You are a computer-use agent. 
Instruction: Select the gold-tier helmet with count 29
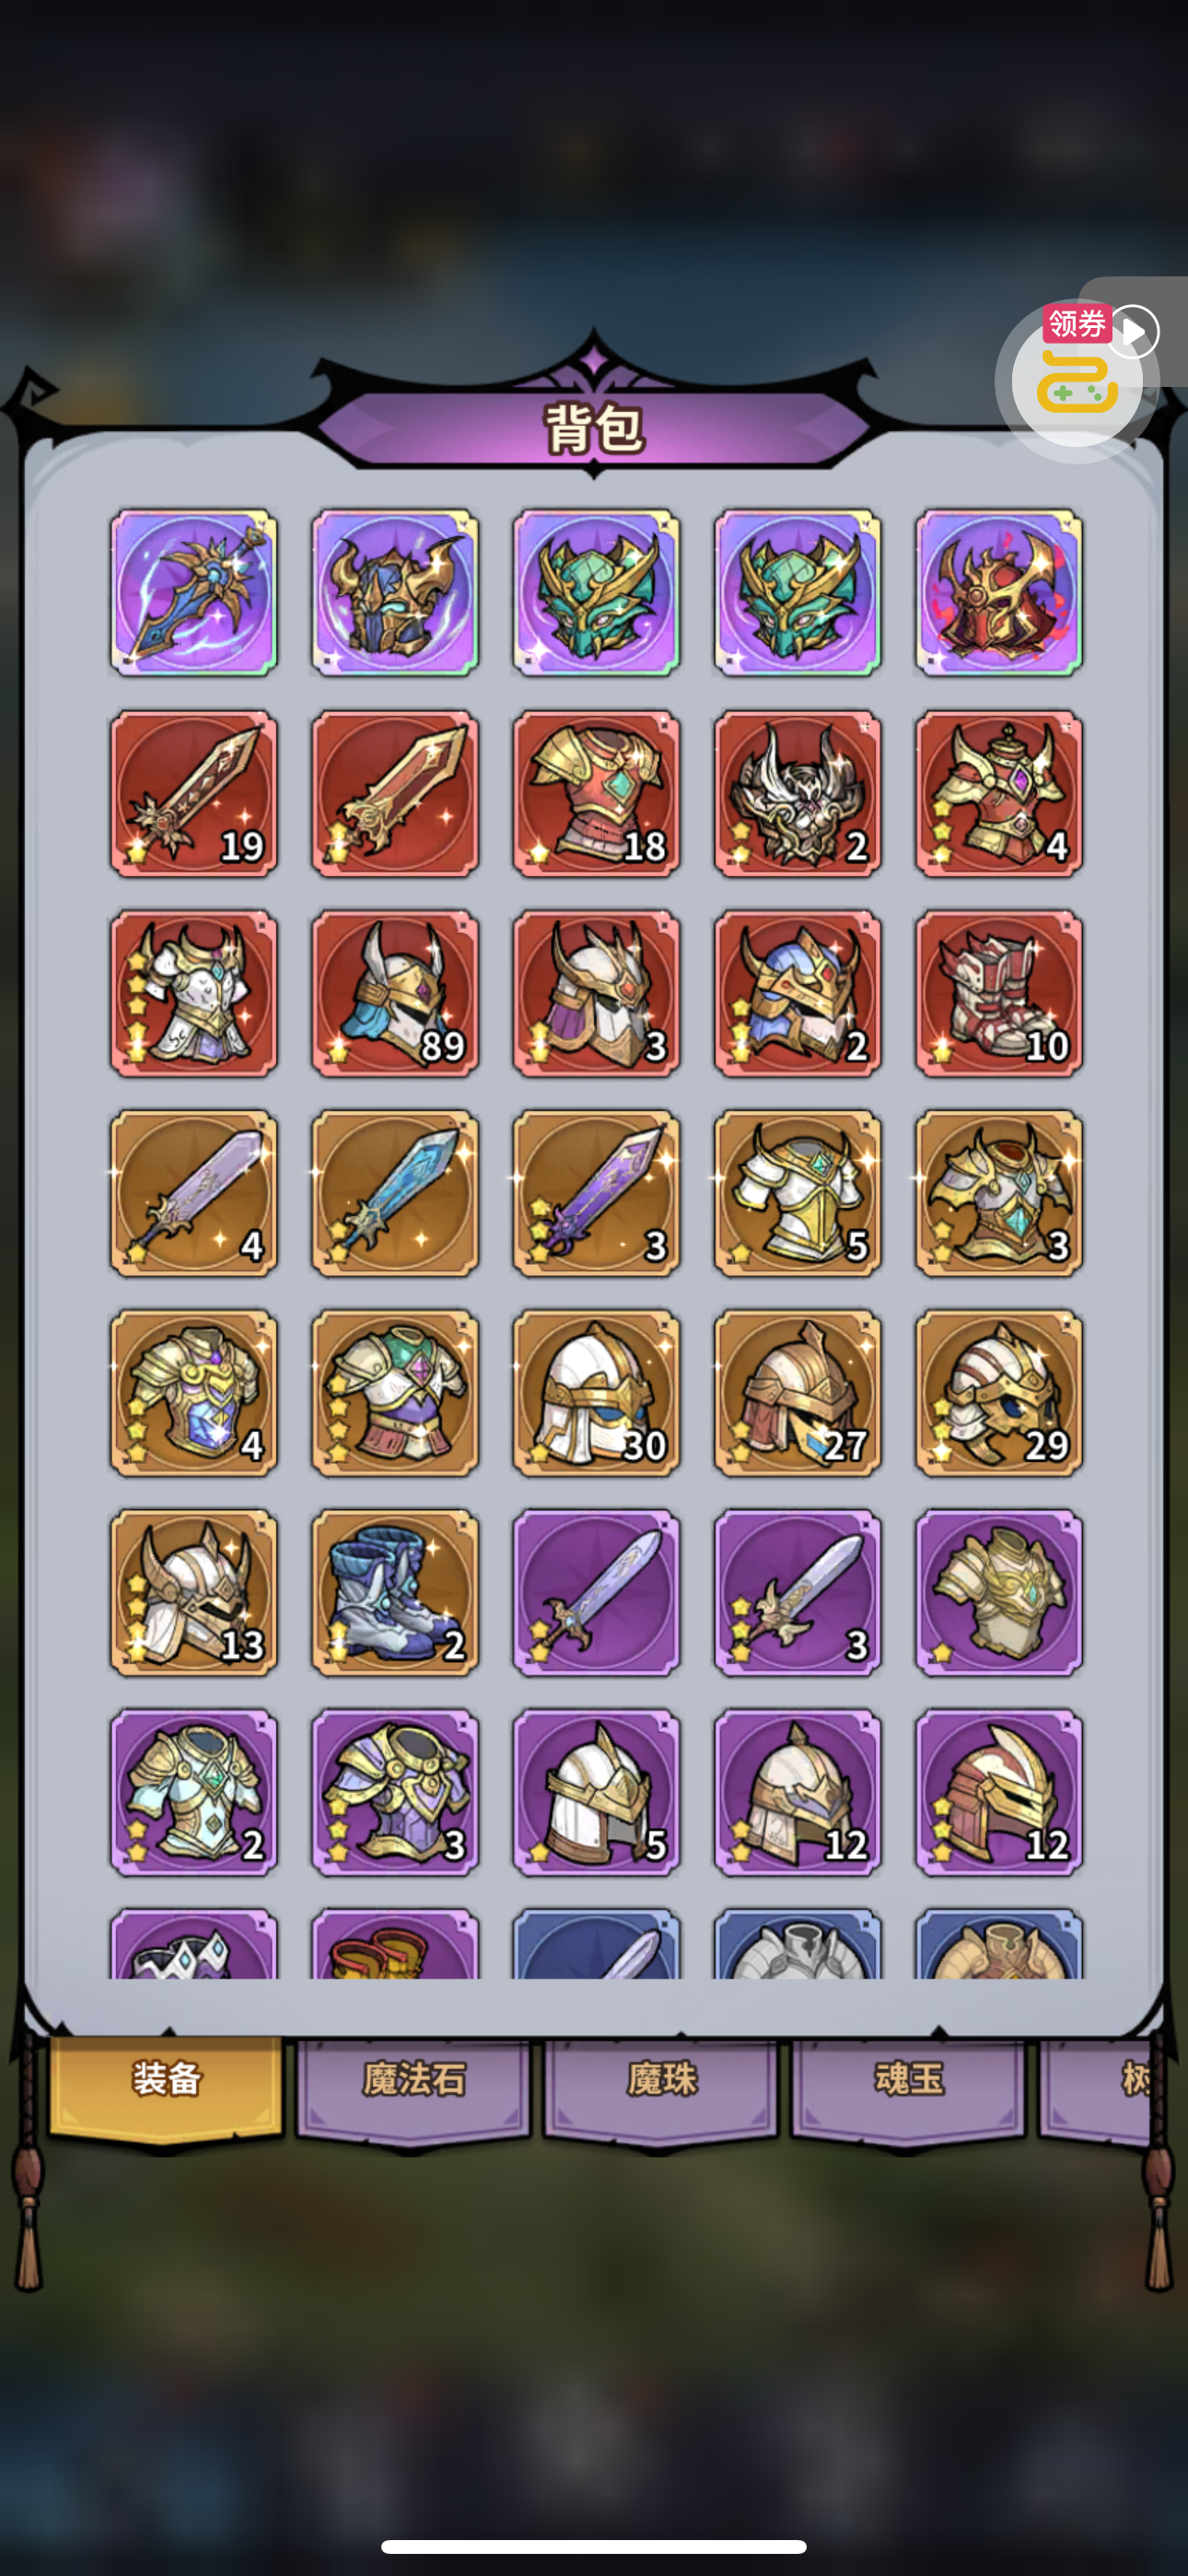pyautogui.click(x=999, y=1393)
